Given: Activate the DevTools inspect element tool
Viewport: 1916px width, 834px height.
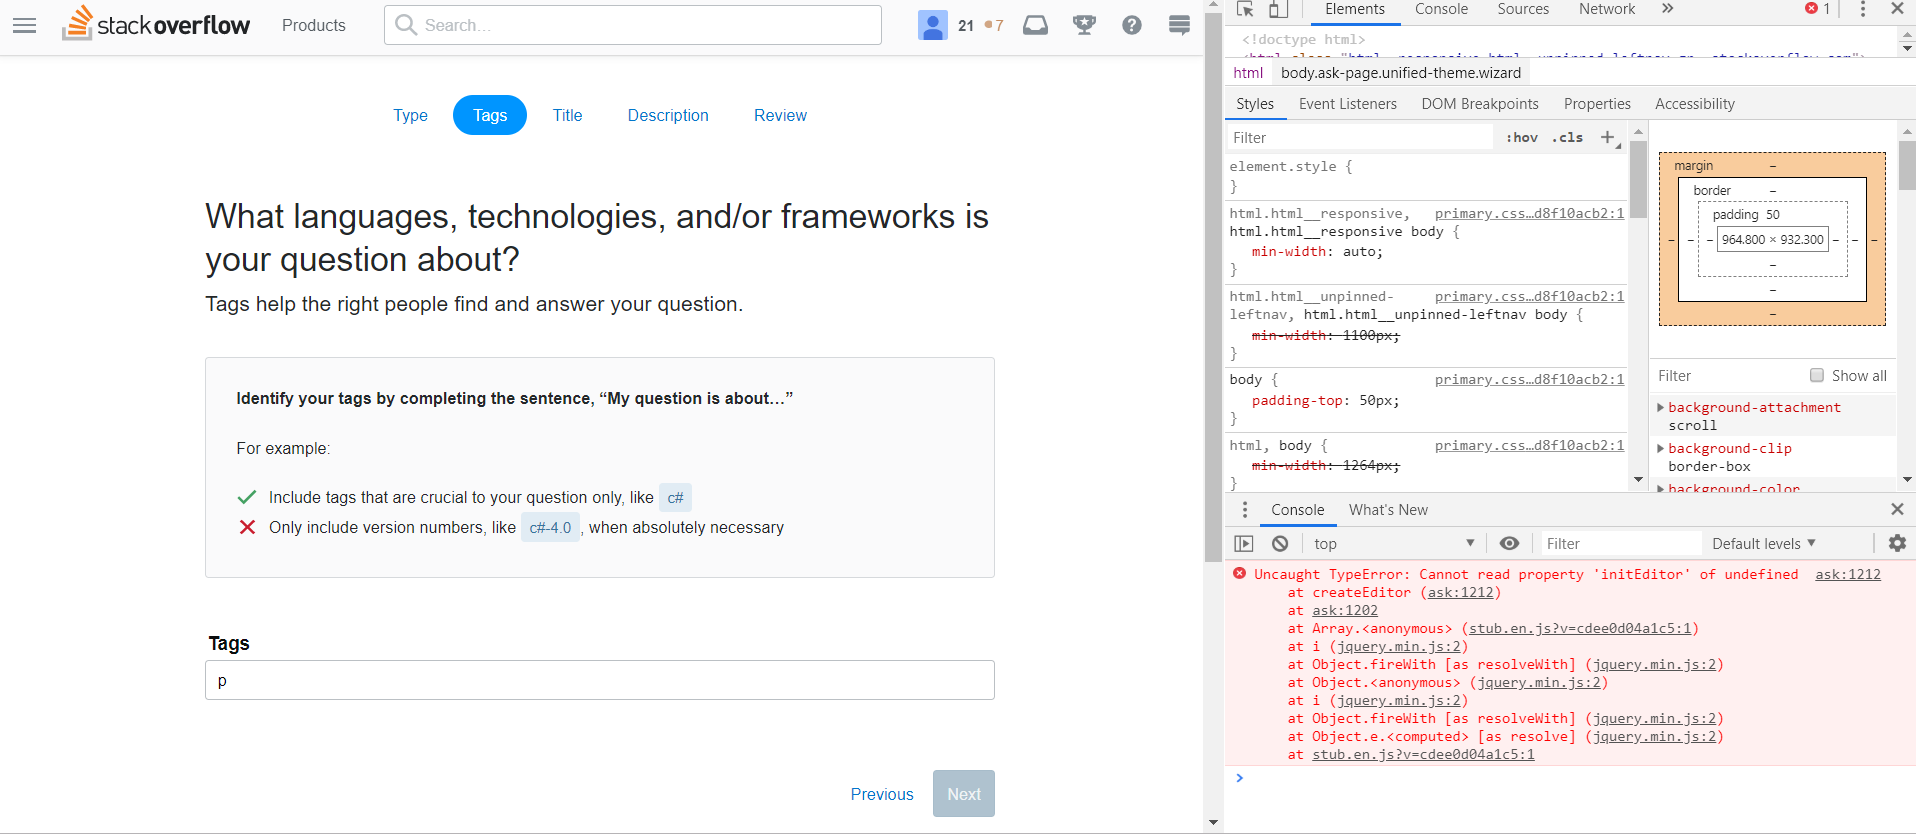Looking at the screenshot, I should [x=1245, y=9].
